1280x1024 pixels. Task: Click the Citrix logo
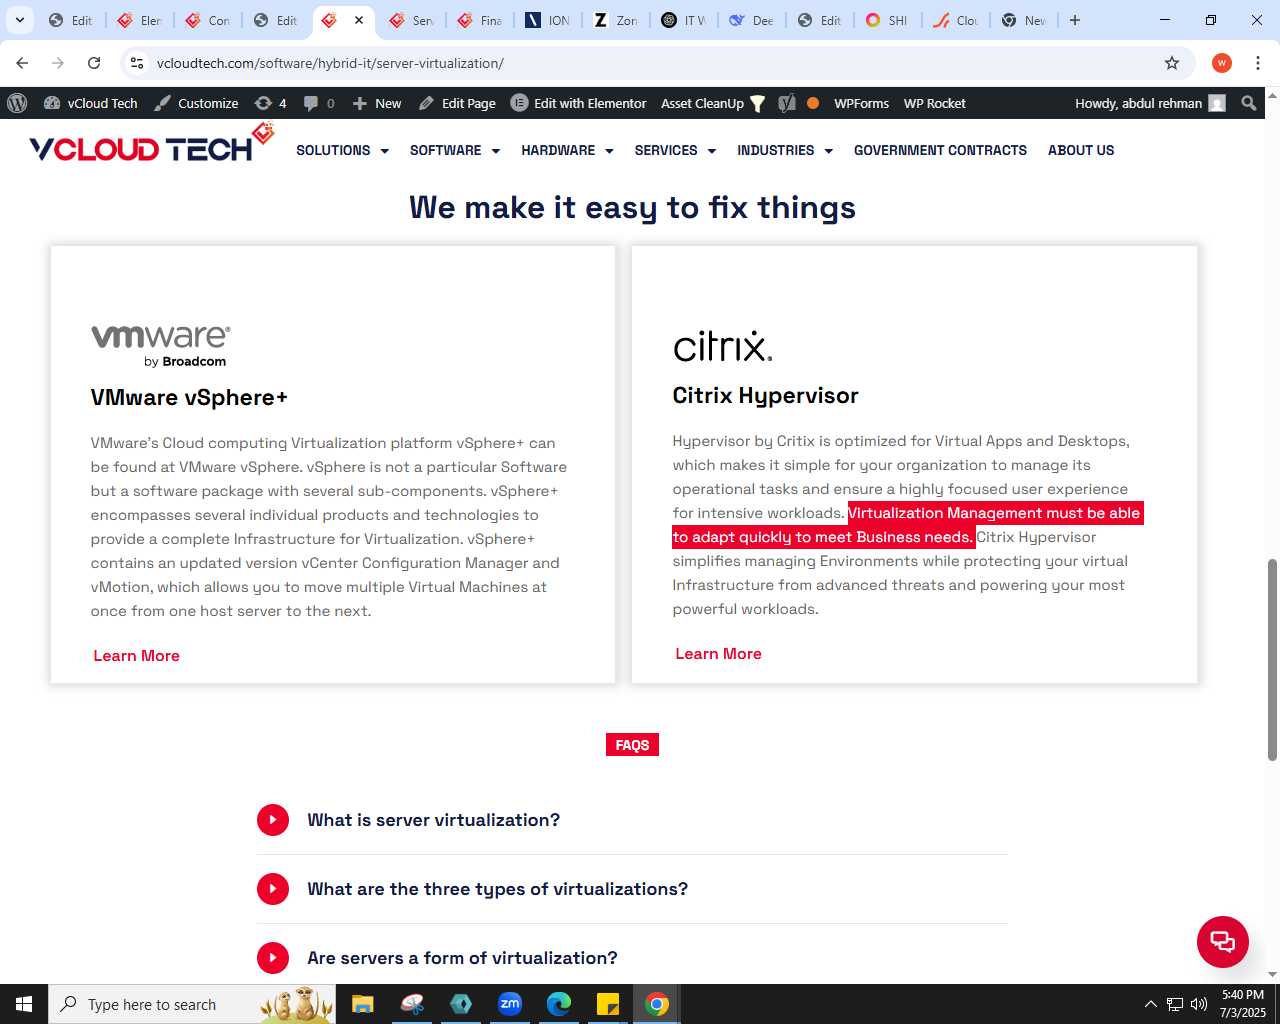point(723,346)
